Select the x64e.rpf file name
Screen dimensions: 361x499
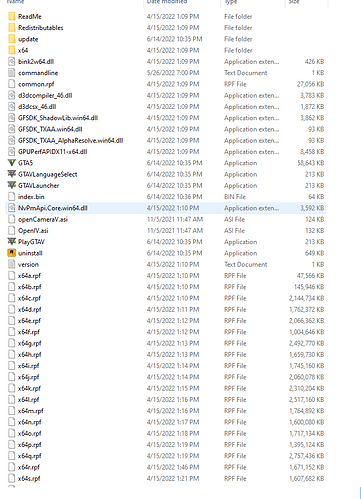click(29, 321)
